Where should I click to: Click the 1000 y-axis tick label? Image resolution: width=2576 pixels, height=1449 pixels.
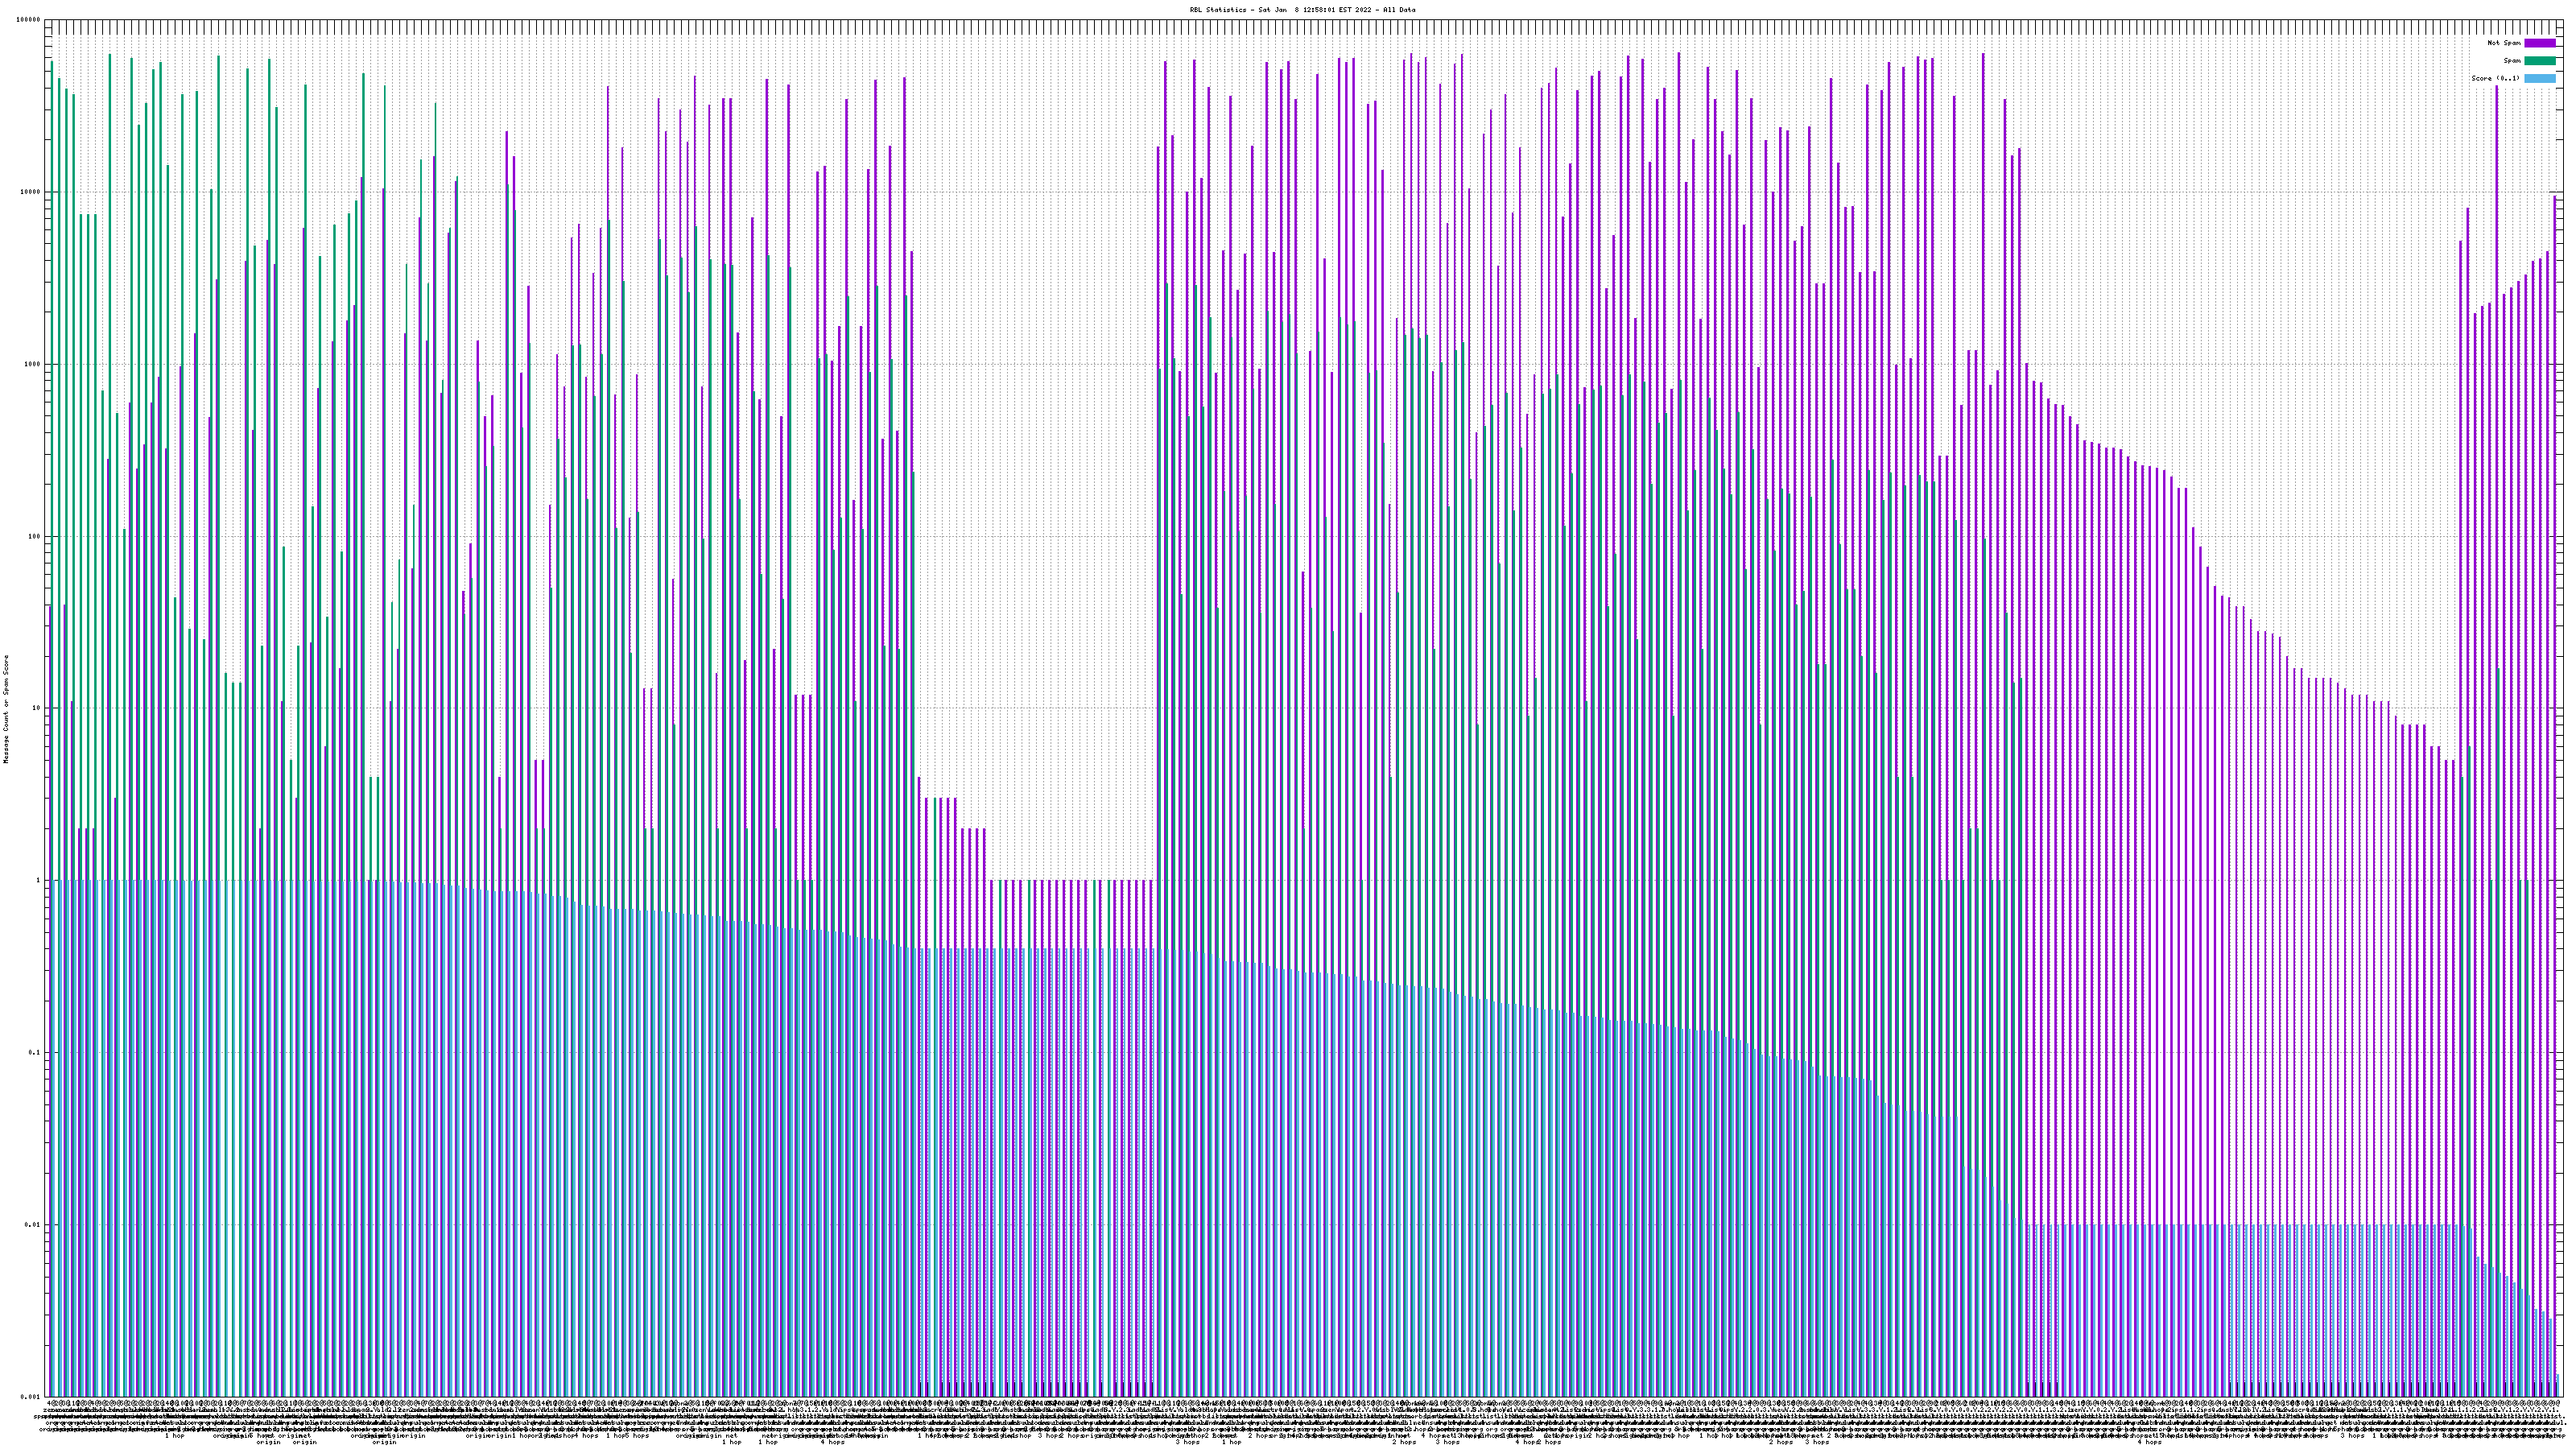[x=33, y=364]
